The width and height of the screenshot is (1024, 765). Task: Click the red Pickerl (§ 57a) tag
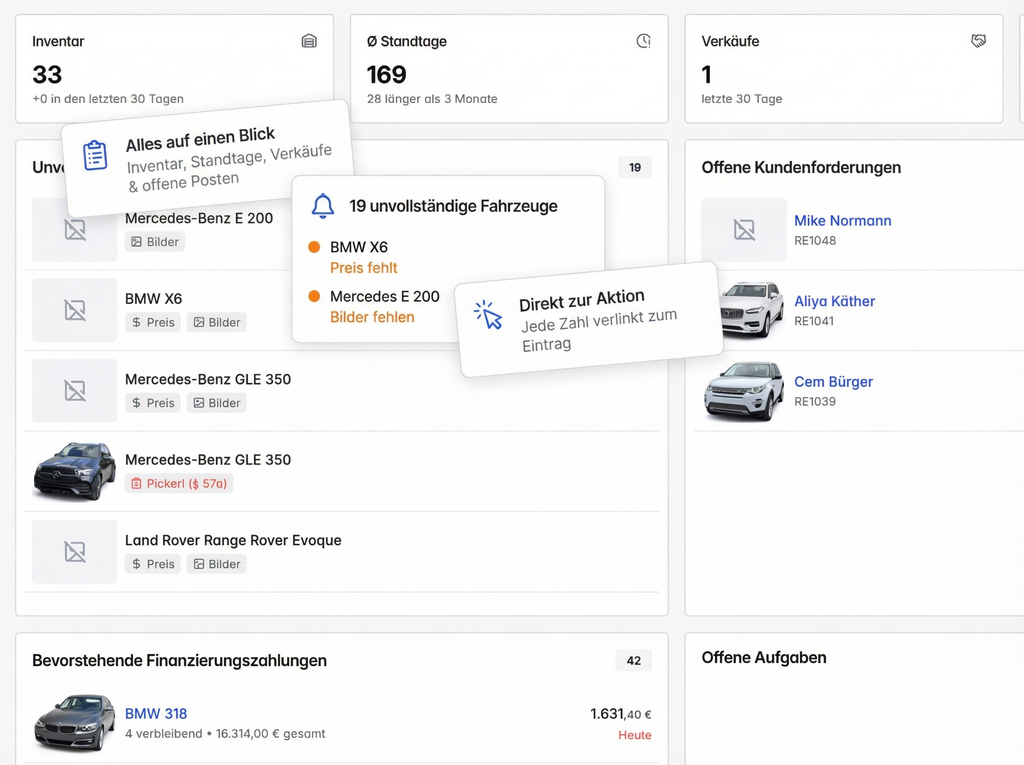coord(179,483)
